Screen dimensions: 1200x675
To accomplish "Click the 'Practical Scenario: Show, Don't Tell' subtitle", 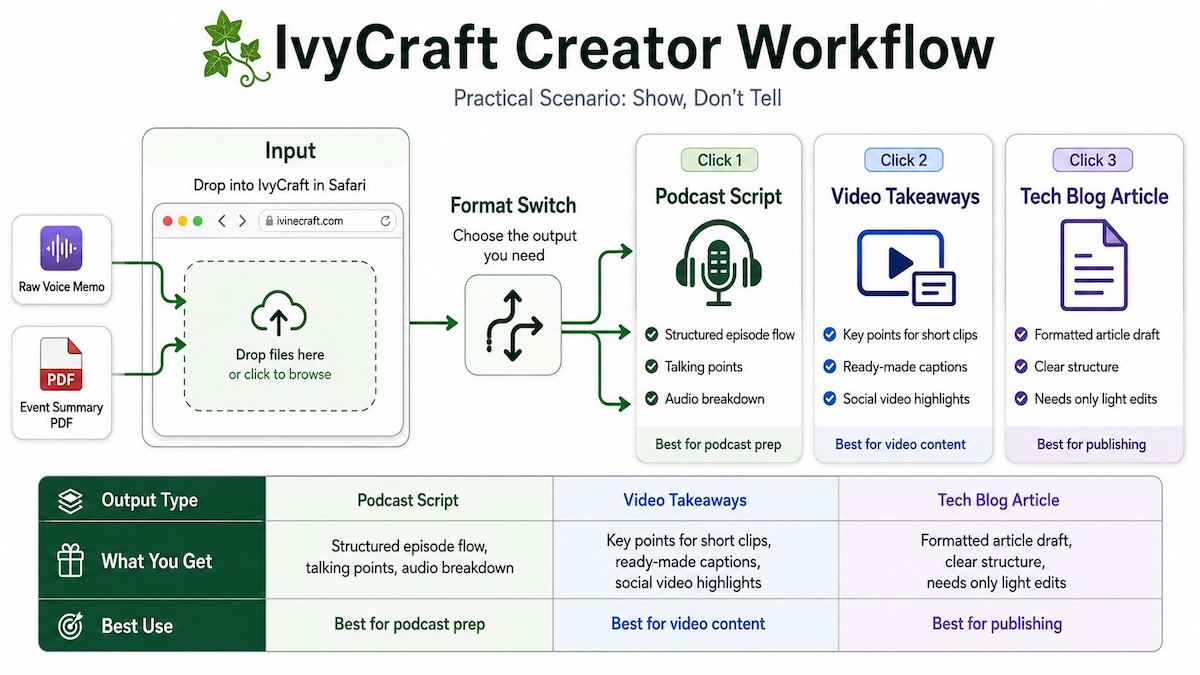I will (x=617, y=98).
